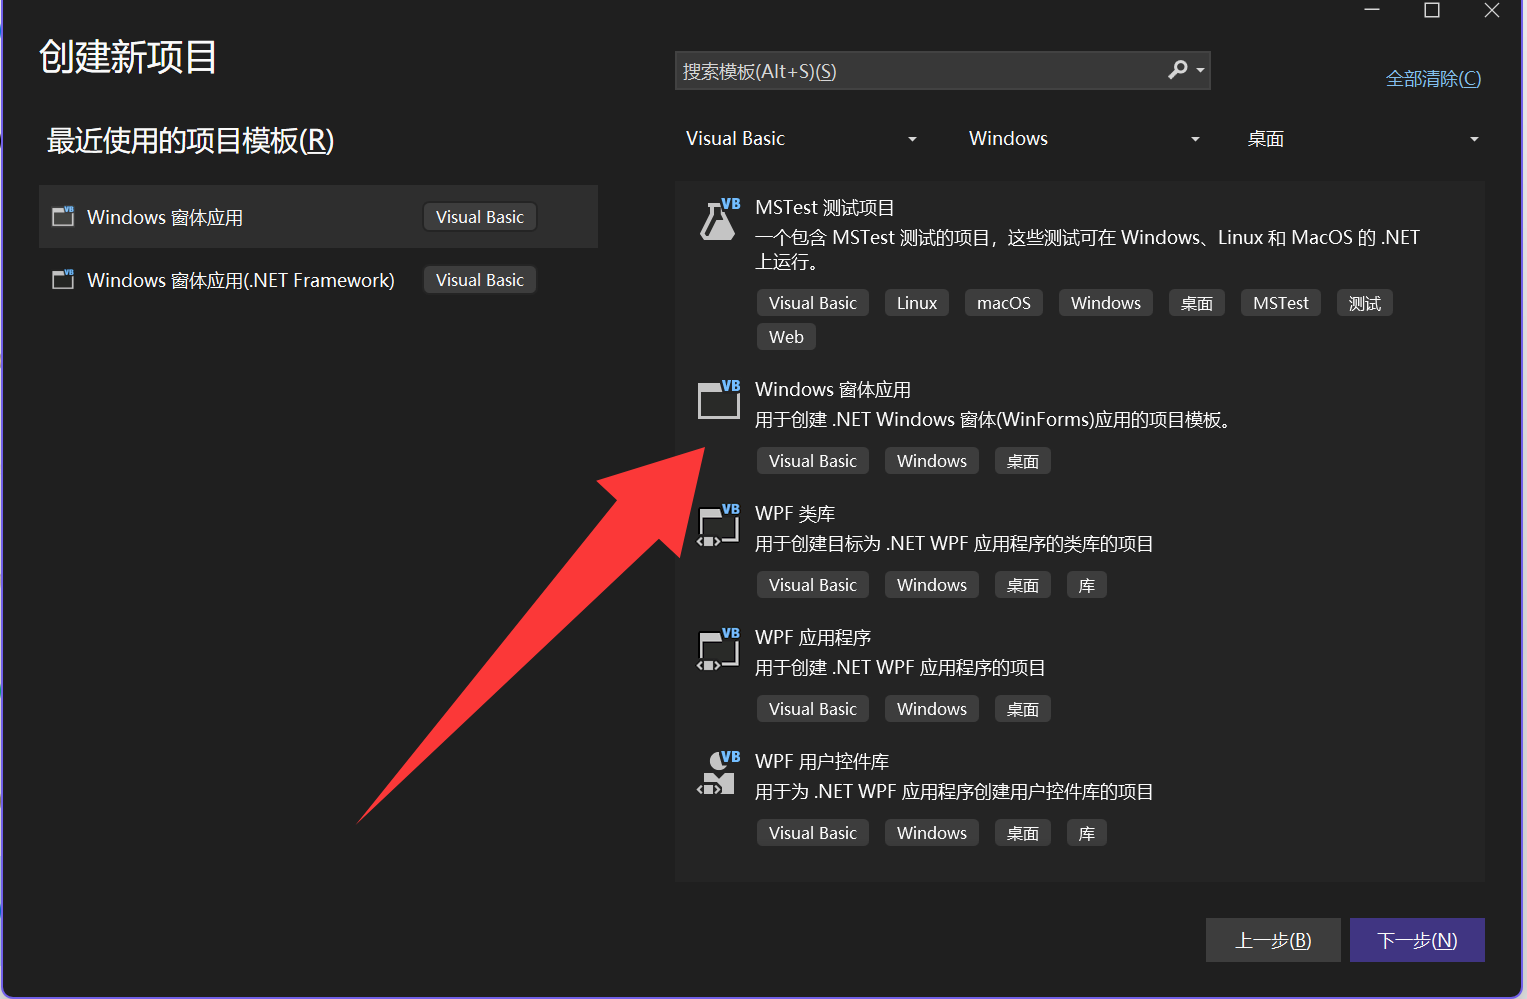The height and width of the screenshot is (999, 1527).
Task: Click the MSTest tag chip
Action: coord(1281,303)
